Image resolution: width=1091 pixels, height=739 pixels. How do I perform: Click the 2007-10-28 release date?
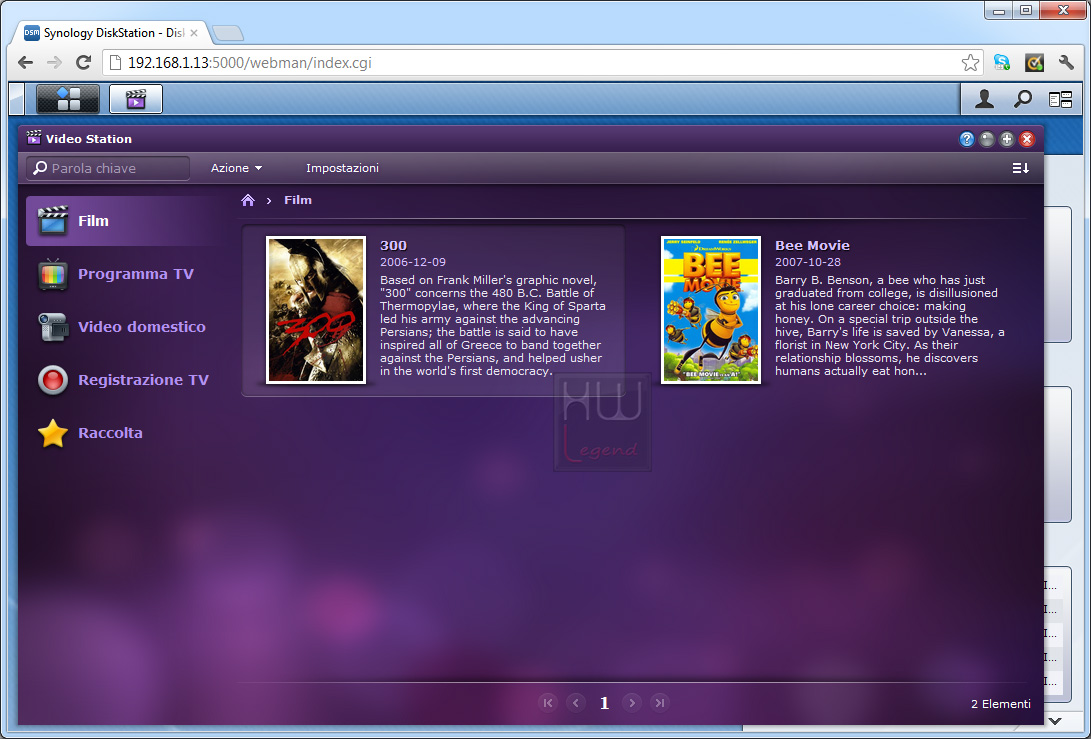(x=808, y=262)
